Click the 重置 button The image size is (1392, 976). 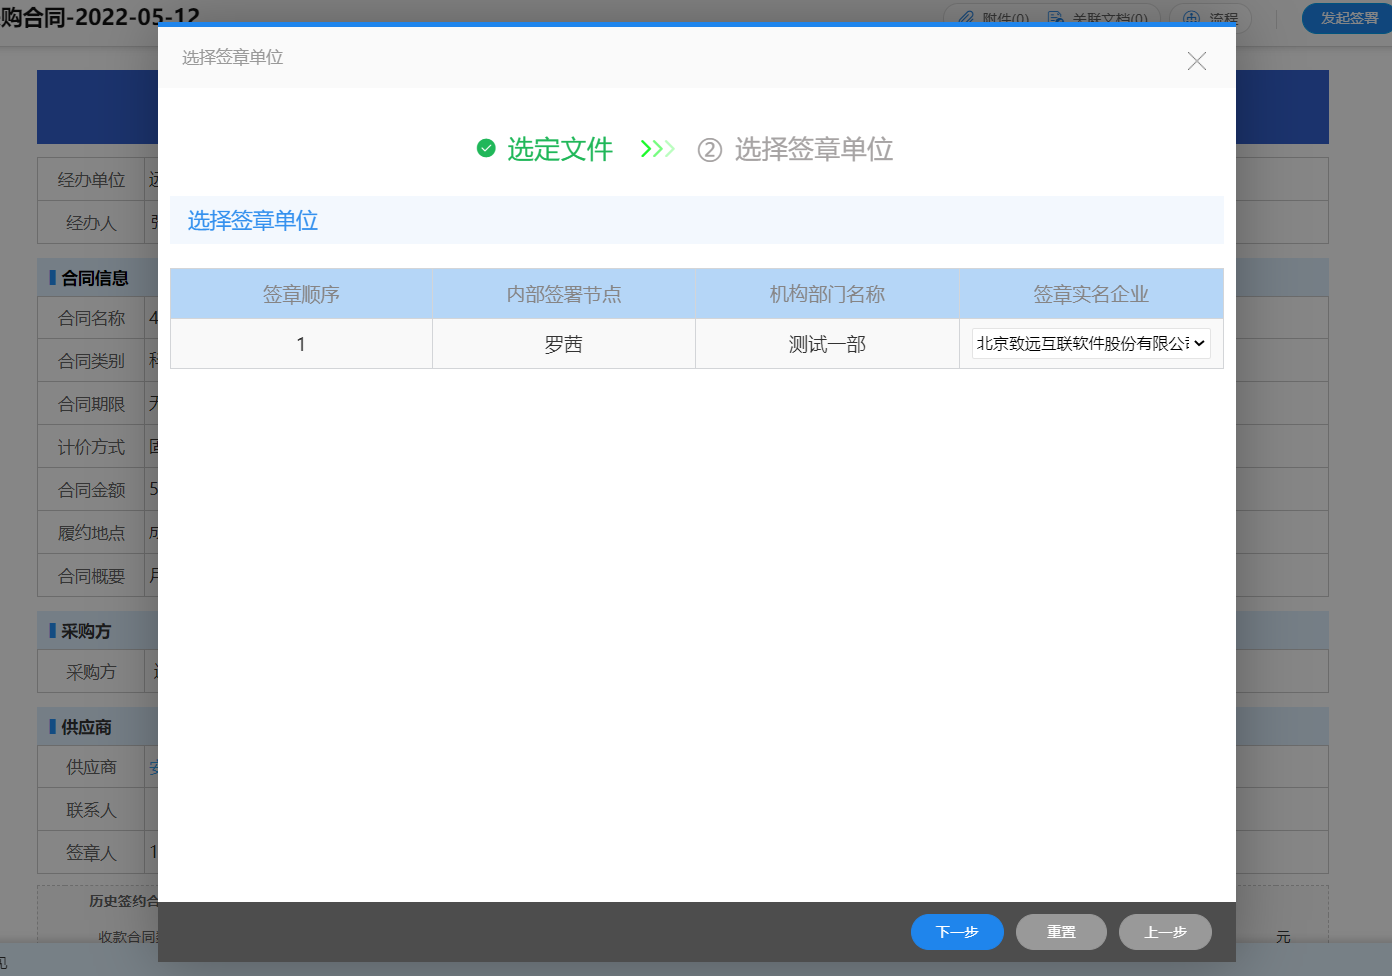pyautogui.click(x=1061, y=932)
